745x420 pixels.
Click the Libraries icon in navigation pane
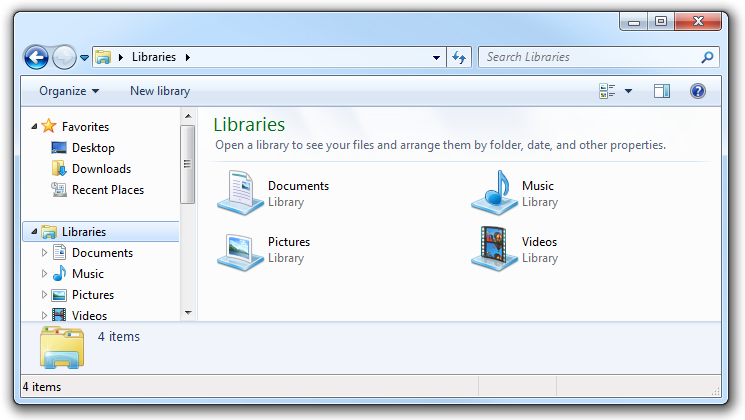[49, 231]
